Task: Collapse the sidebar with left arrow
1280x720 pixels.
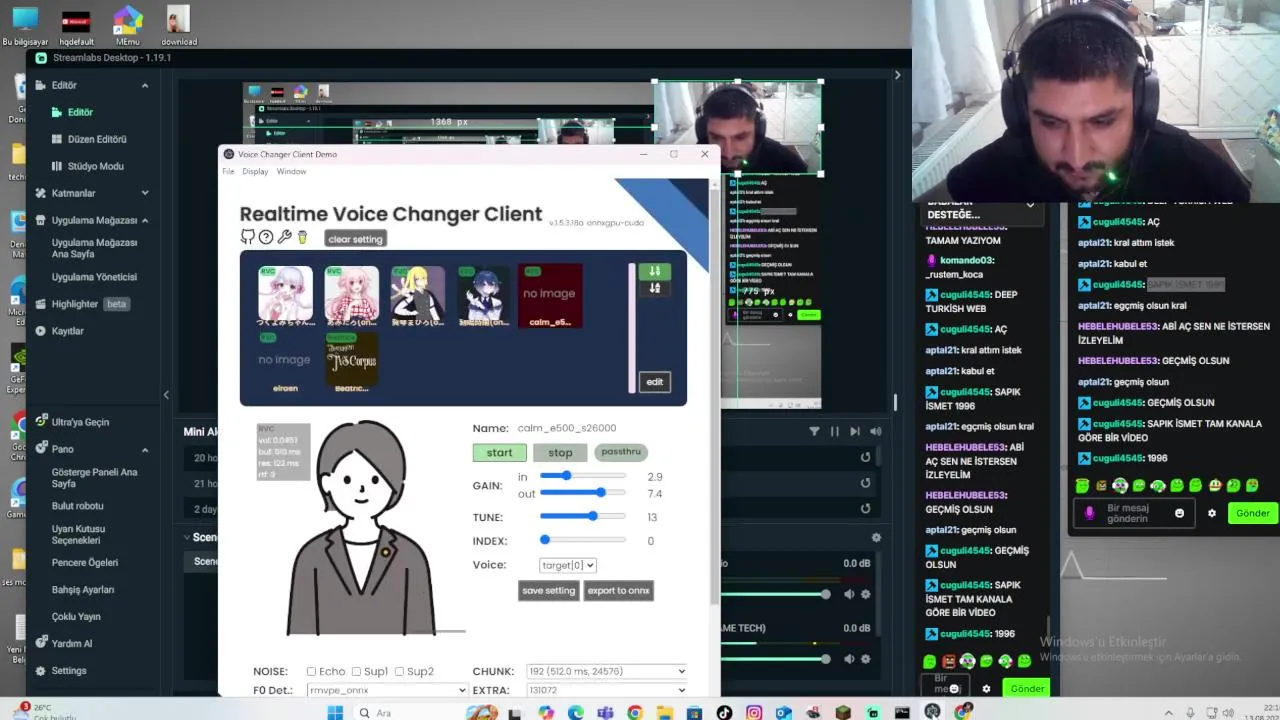Action: point(166,395)
